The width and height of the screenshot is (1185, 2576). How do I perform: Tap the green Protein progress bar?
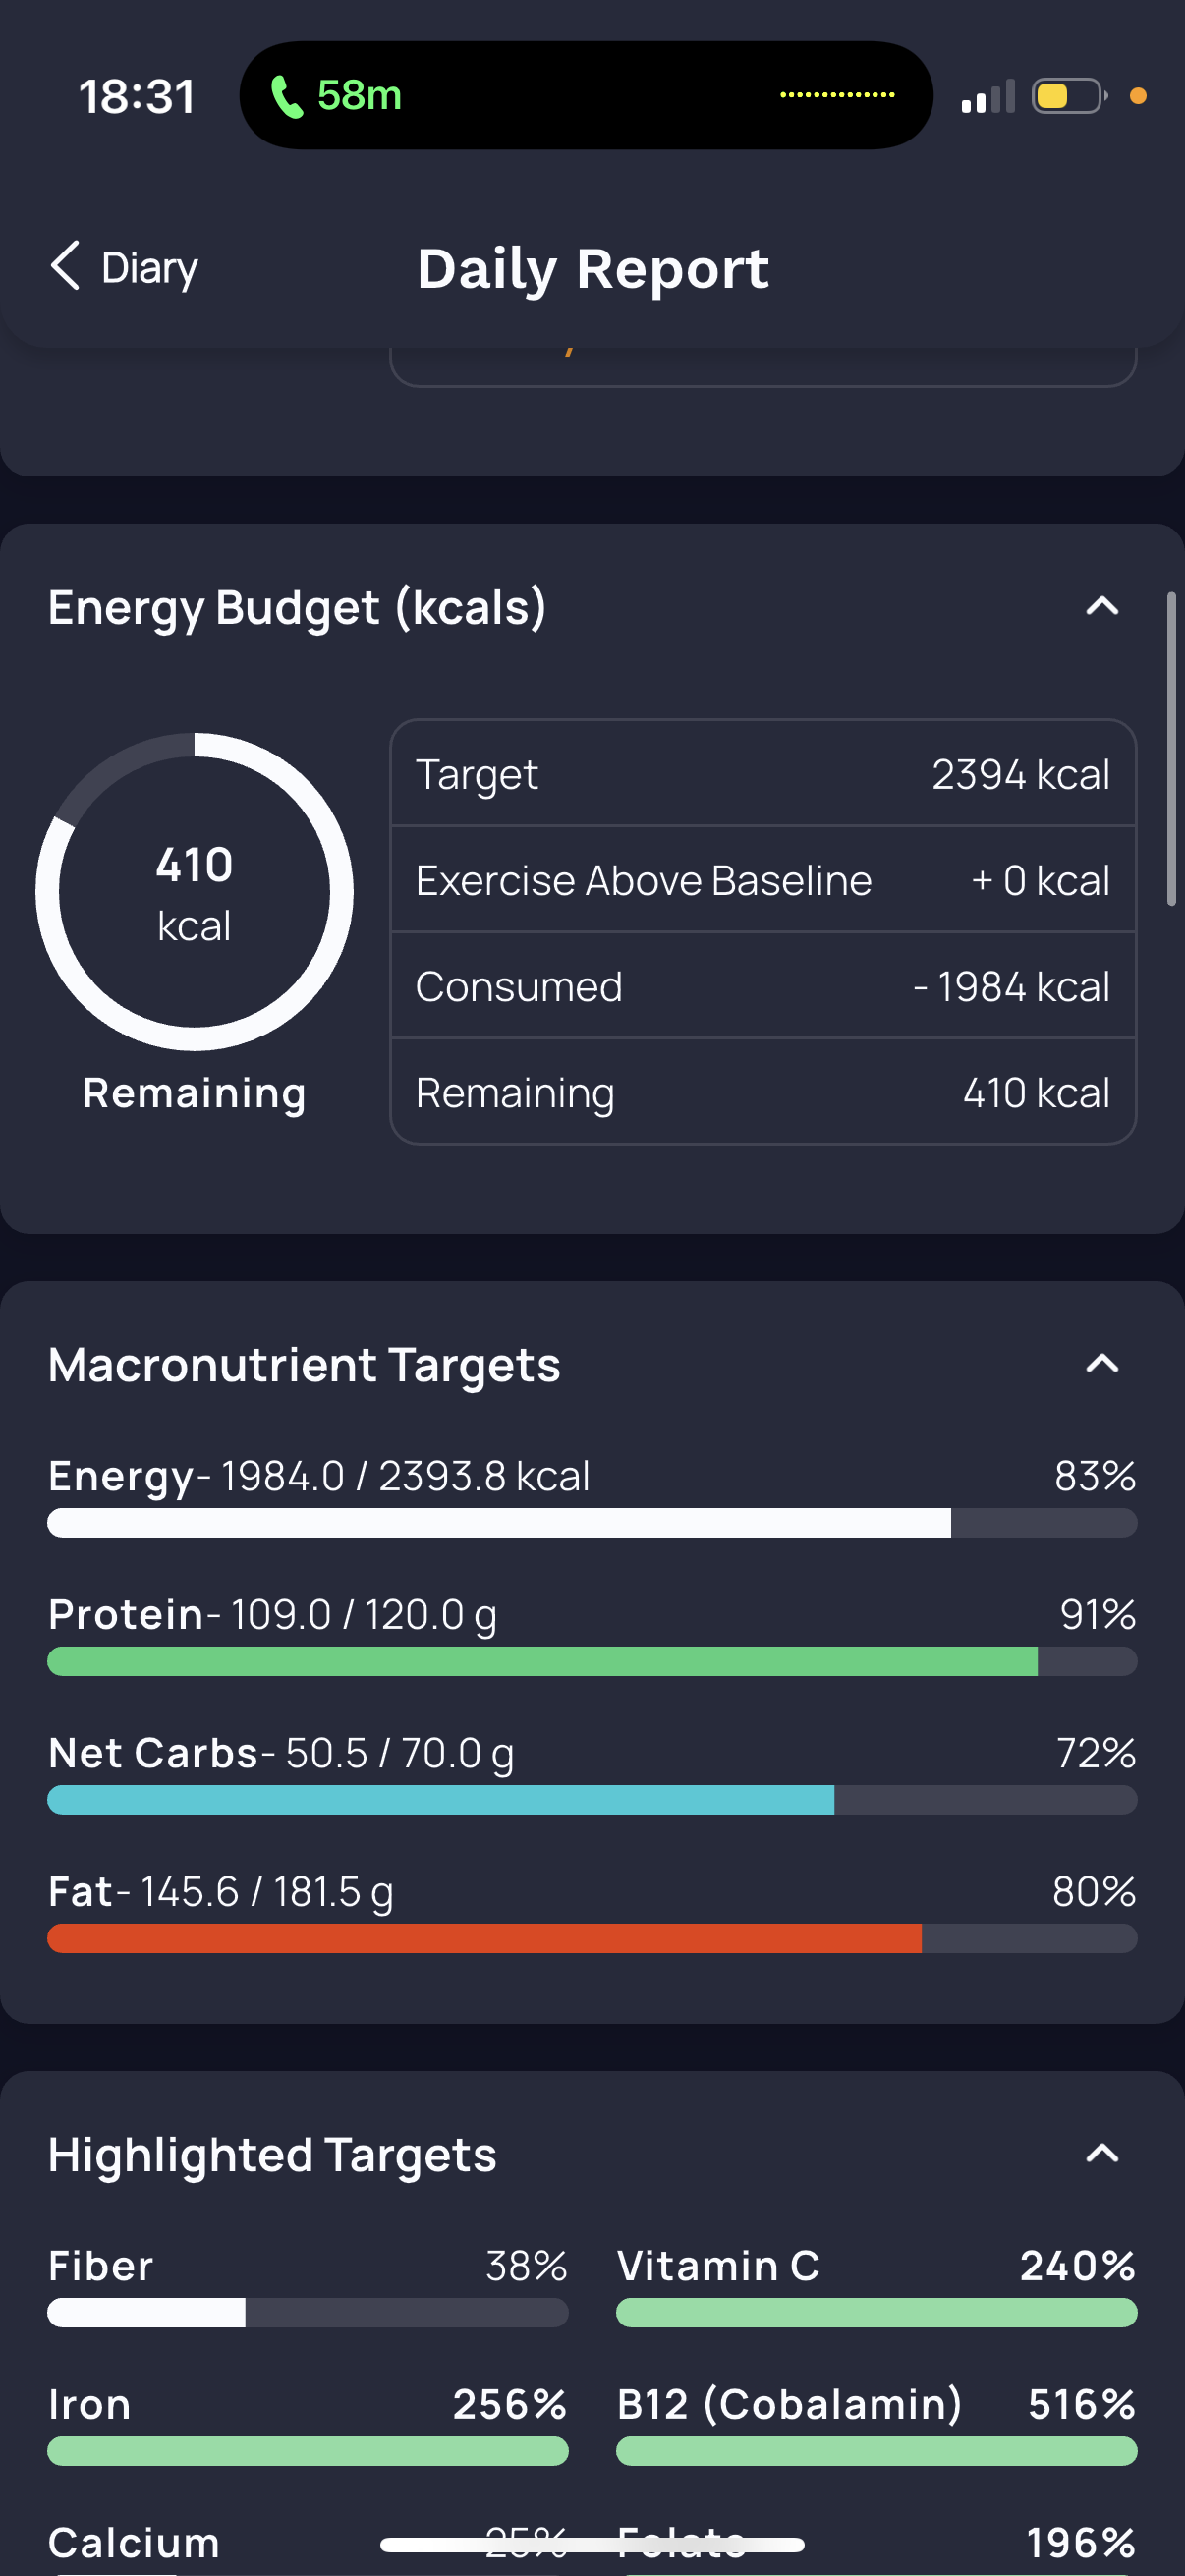592,1661
